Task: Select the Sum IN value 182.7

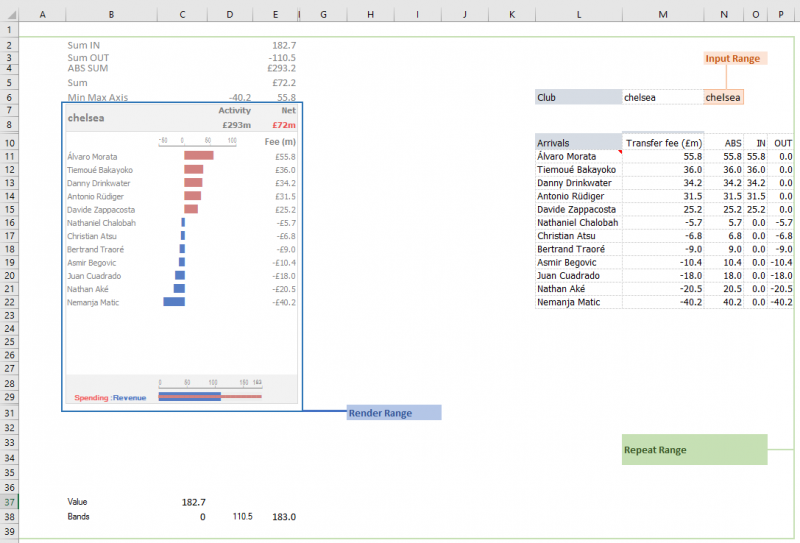Action: pyautogui.click(x=283, y=46)
